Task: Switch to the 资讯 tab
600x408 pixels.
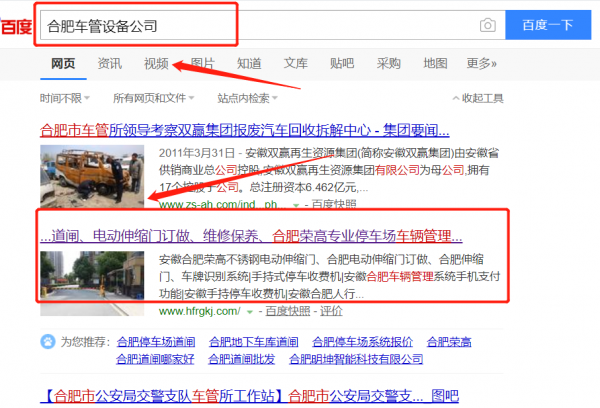Action: tap(110, 64)
